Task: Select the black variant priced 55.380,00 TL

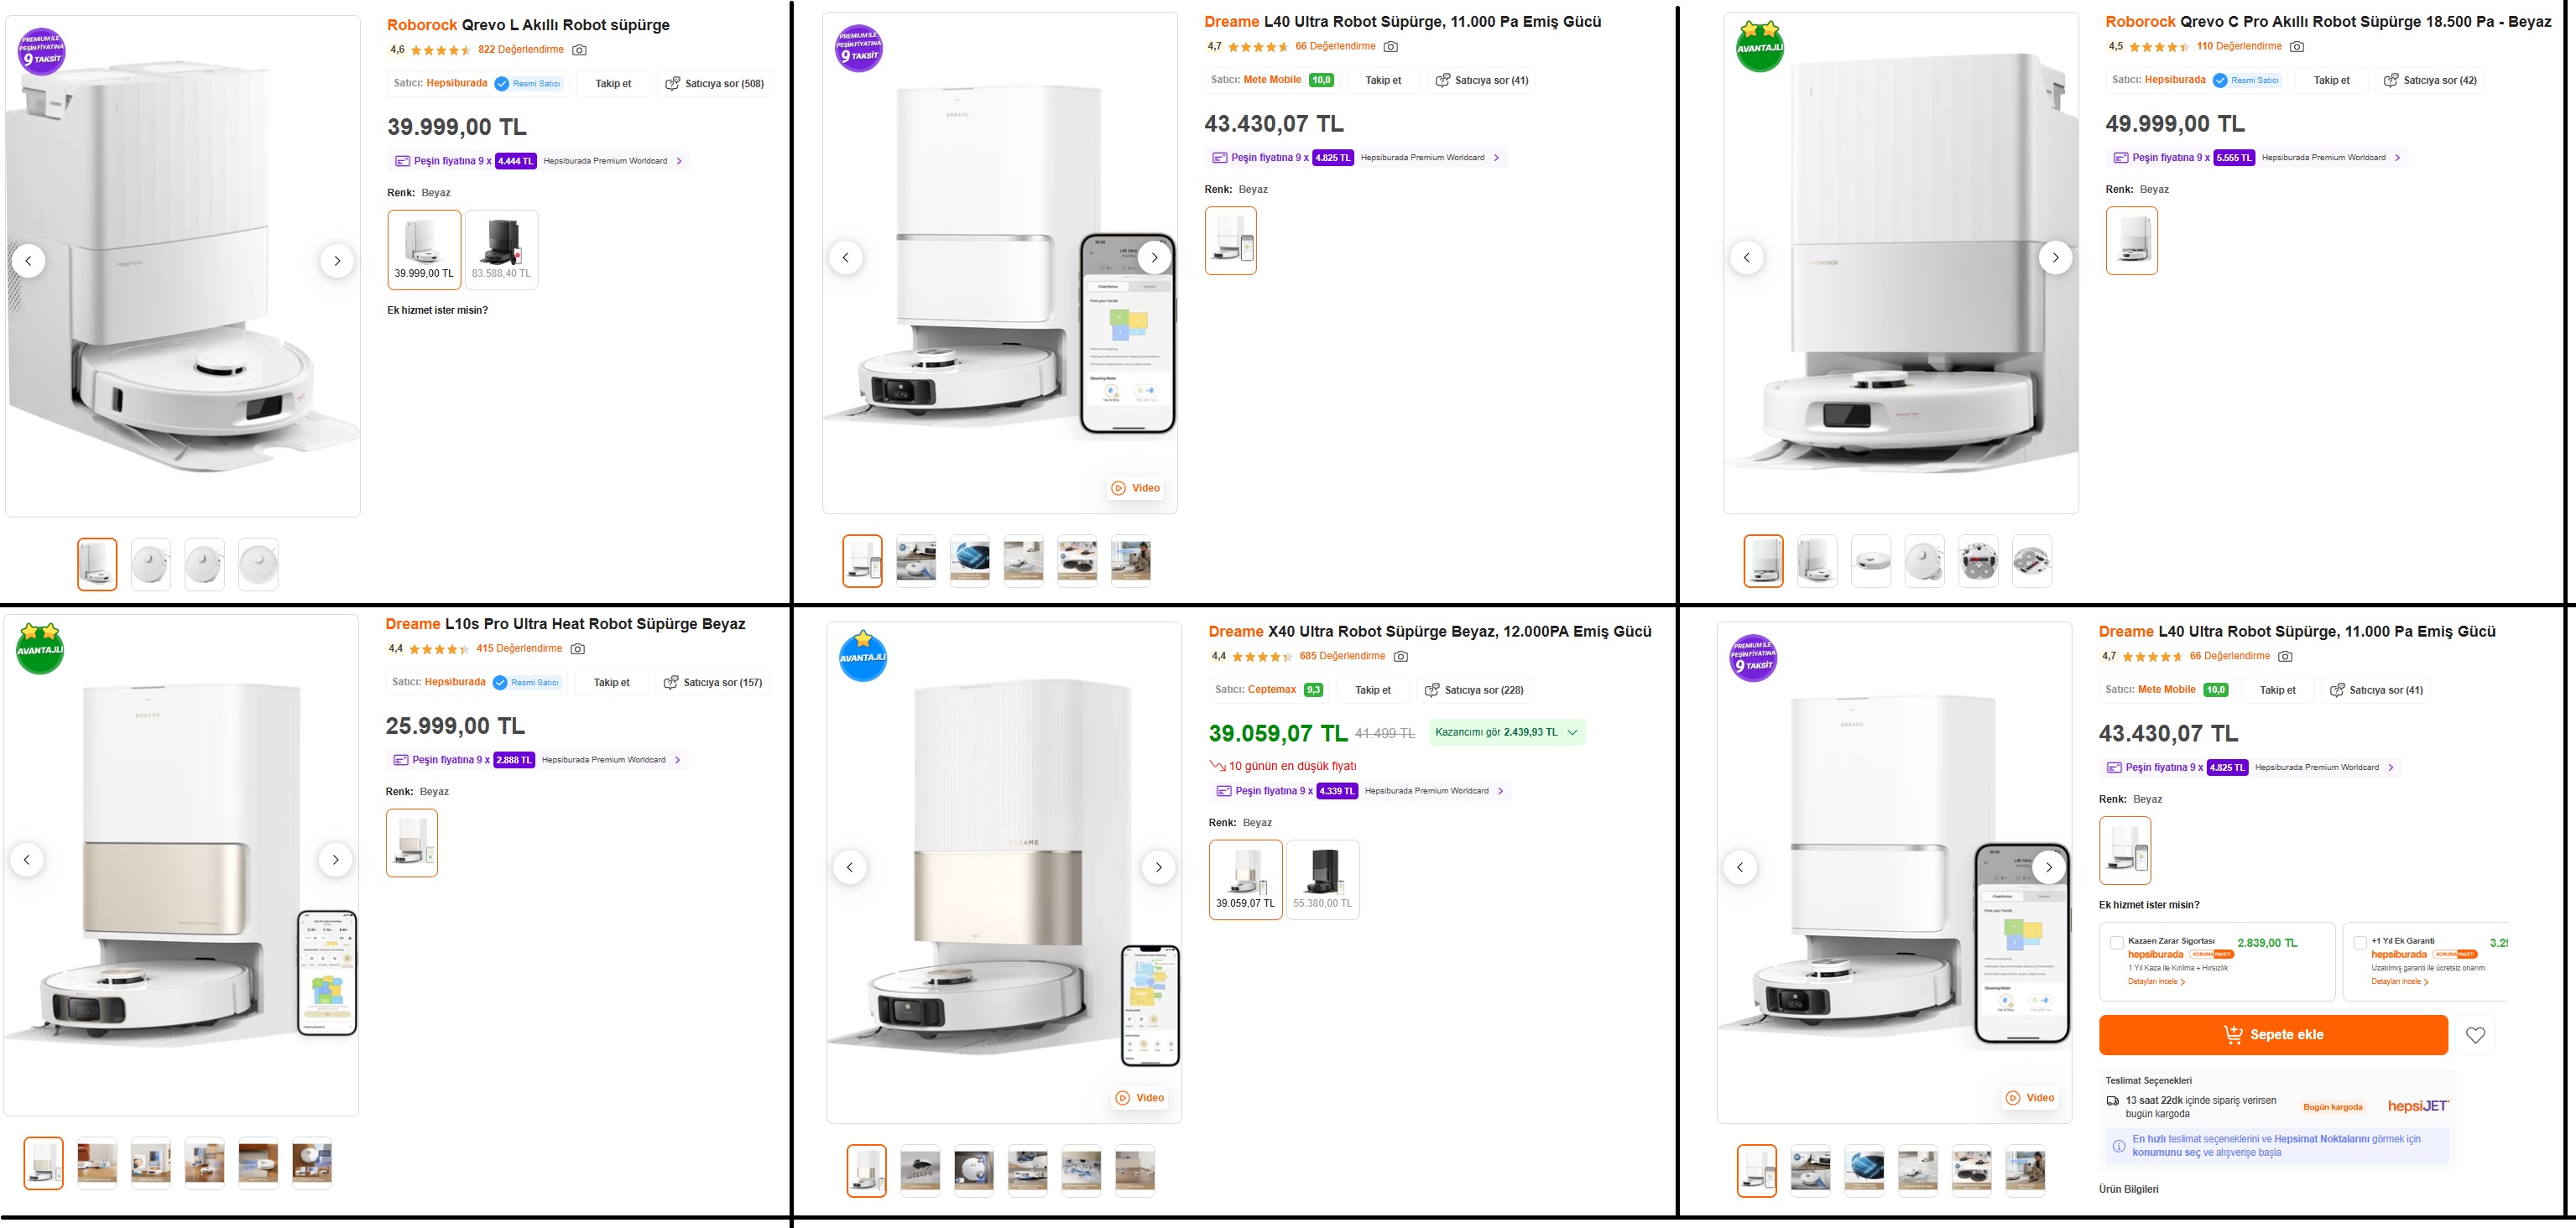Action: click(x=1322, y=880)
